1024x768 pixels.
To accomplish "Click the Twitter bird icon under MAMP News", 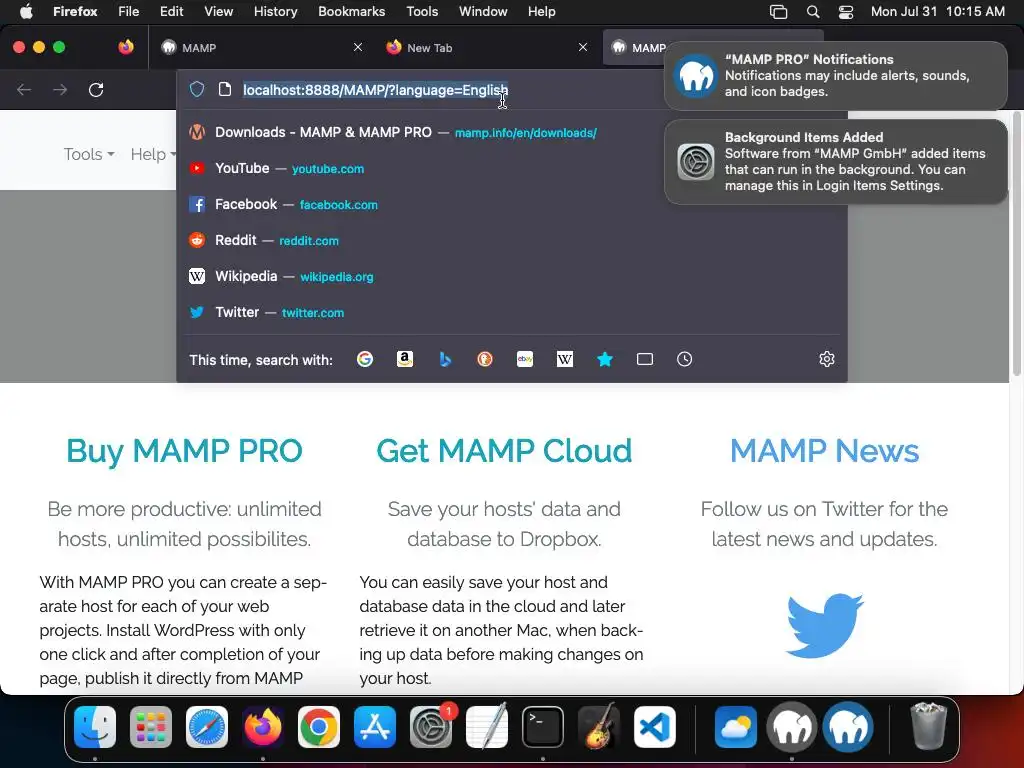I will 824,625.
